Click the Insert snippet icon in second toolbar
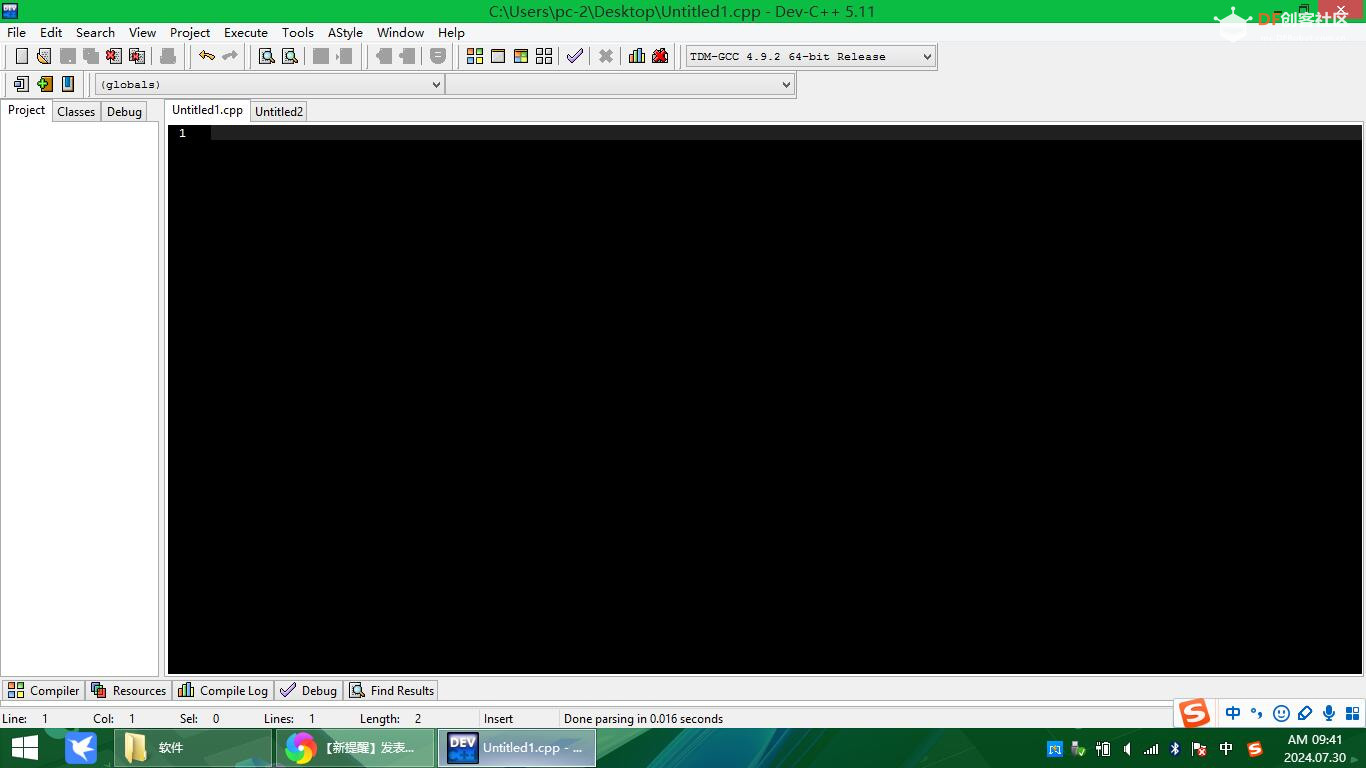 tap(21, 84)
